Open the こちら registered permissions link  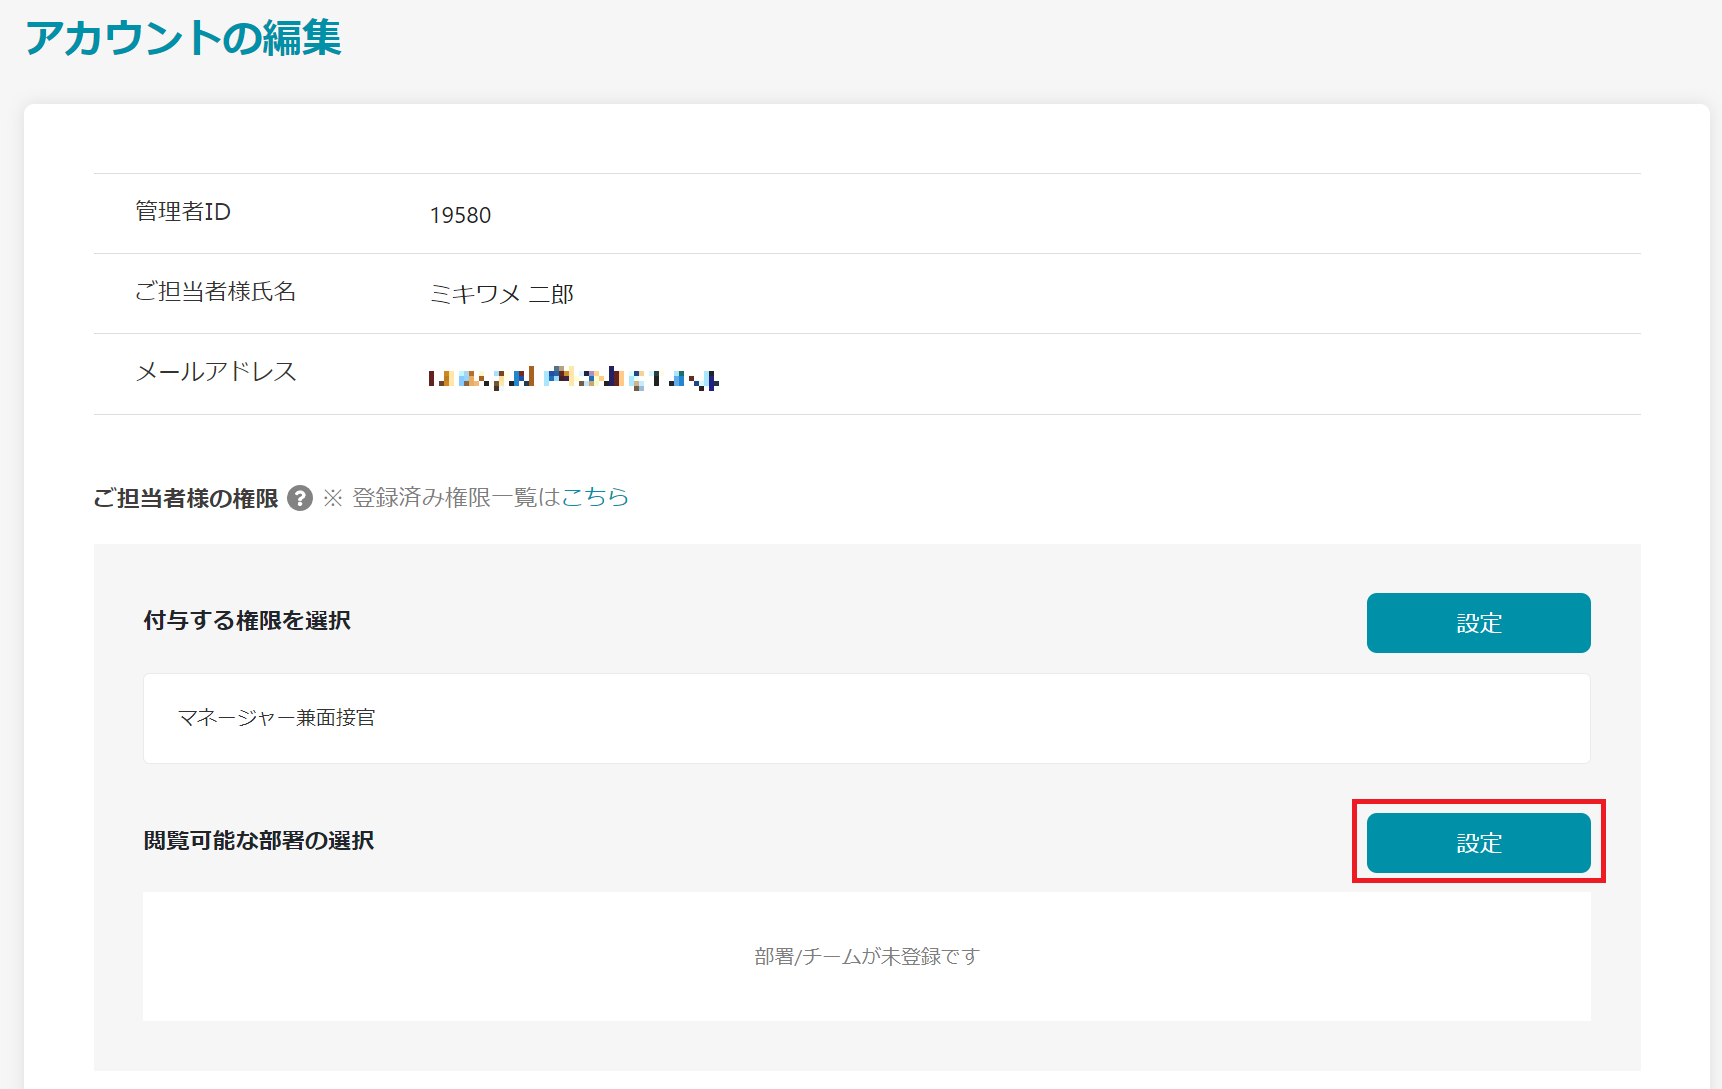[595, 497]
